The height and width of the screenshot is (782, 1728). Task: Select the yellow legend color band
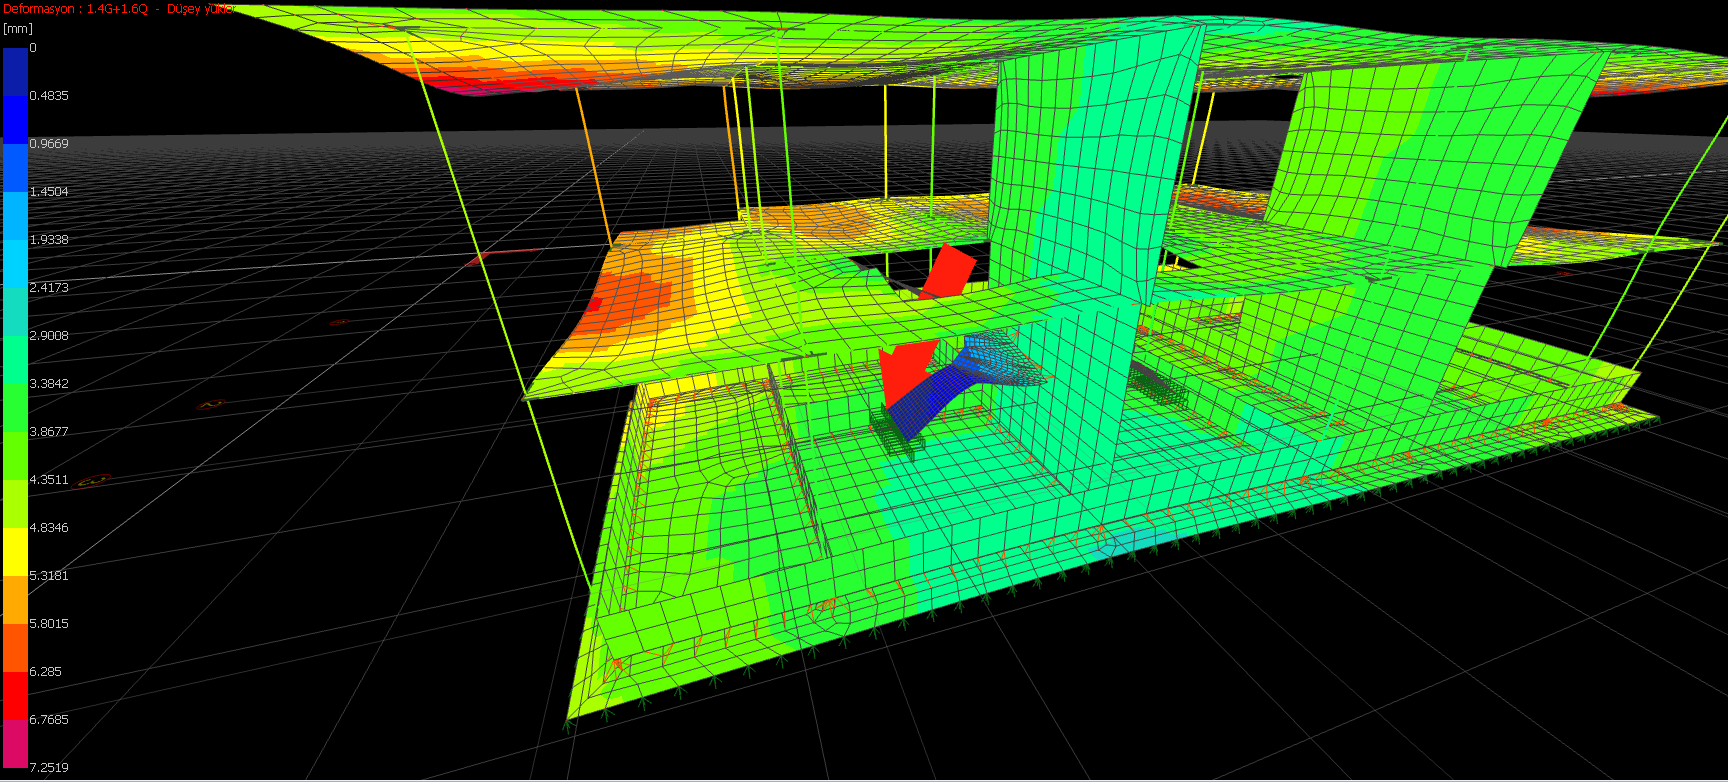tap(15, 551)
